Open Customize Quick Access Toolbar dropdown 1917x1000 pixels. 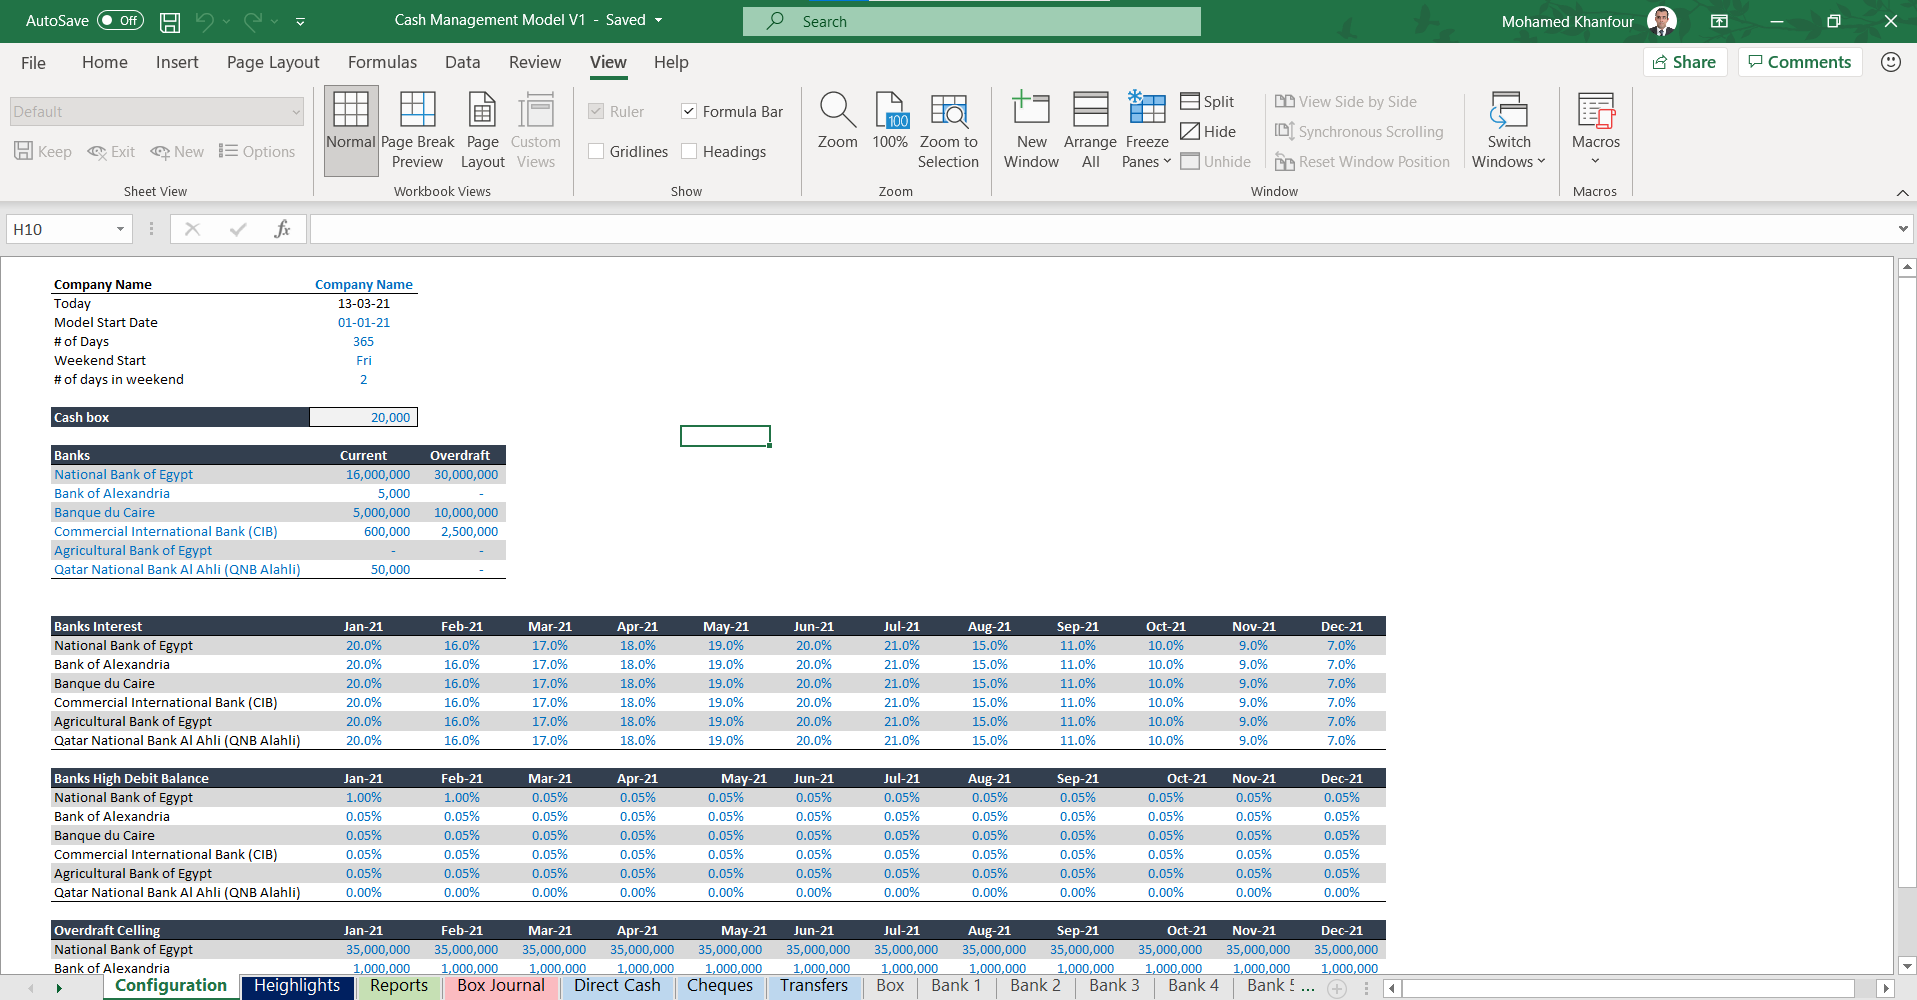pyautogui.click(x=300, y=21)
